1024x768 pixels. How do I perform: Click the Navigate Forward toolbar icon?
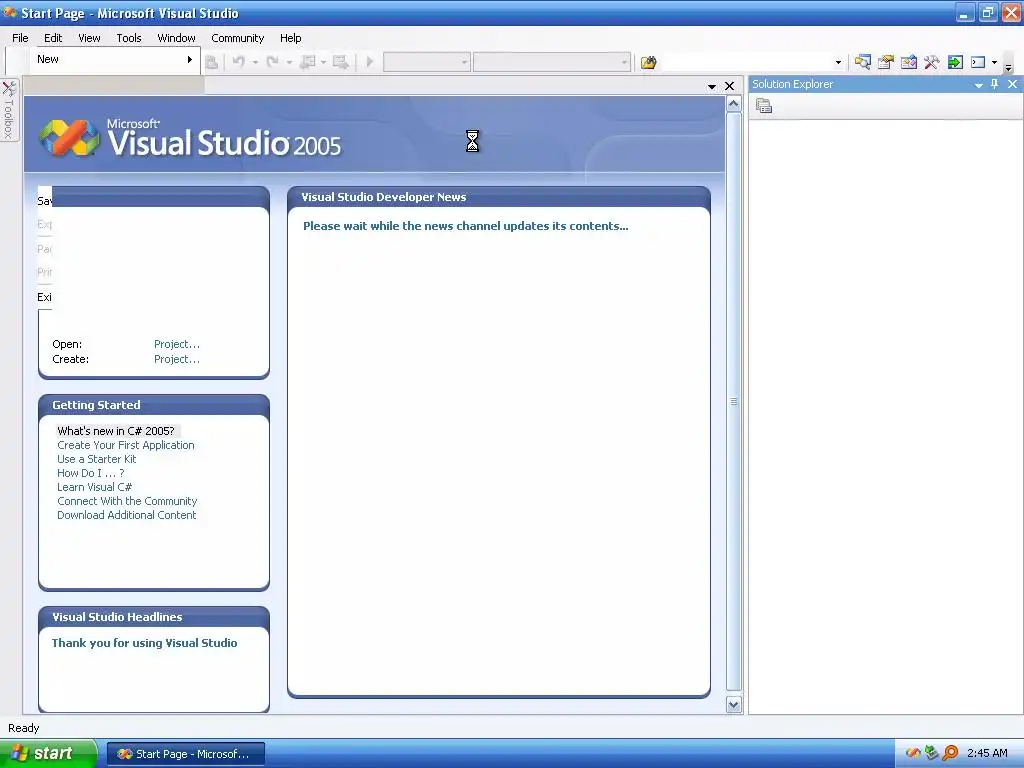tap(340, 62)
